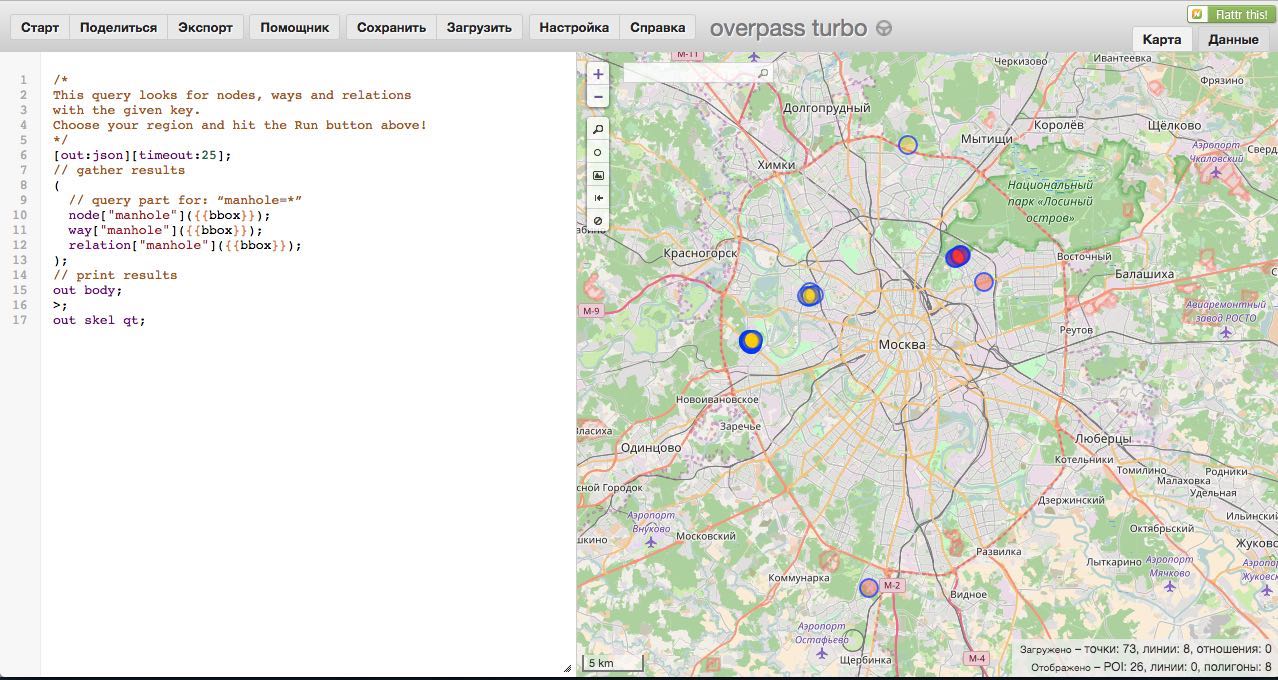Viewport: 1278px width, 680px height.
Task: Launch the Помощник wizard
Action: pyautogui.click(x=295, y=27)
